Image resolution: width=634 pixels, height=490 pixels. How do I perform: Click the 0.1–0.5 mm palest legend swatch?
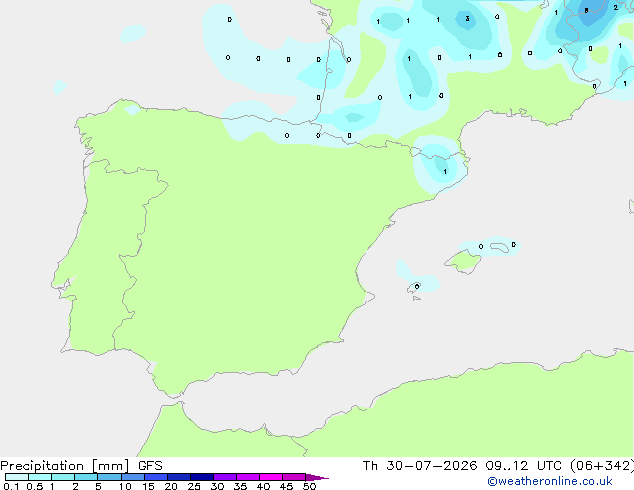pyautogui.click(x=17, y=477)
